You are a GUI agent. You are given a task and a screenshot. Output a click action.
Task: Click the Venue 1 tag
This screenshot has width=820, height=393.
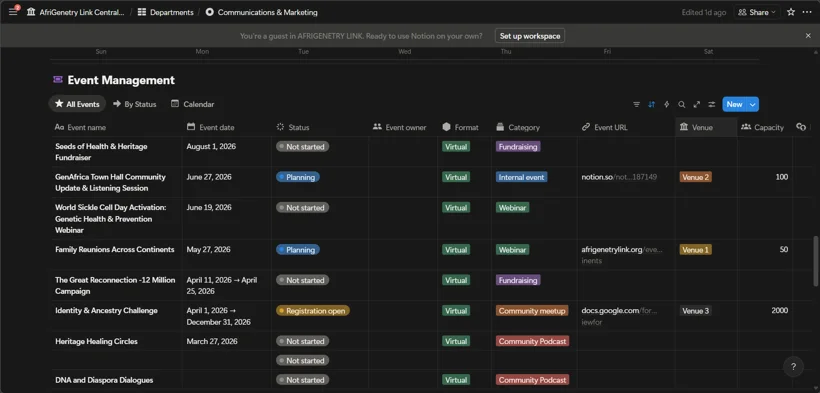coord(696,250)
